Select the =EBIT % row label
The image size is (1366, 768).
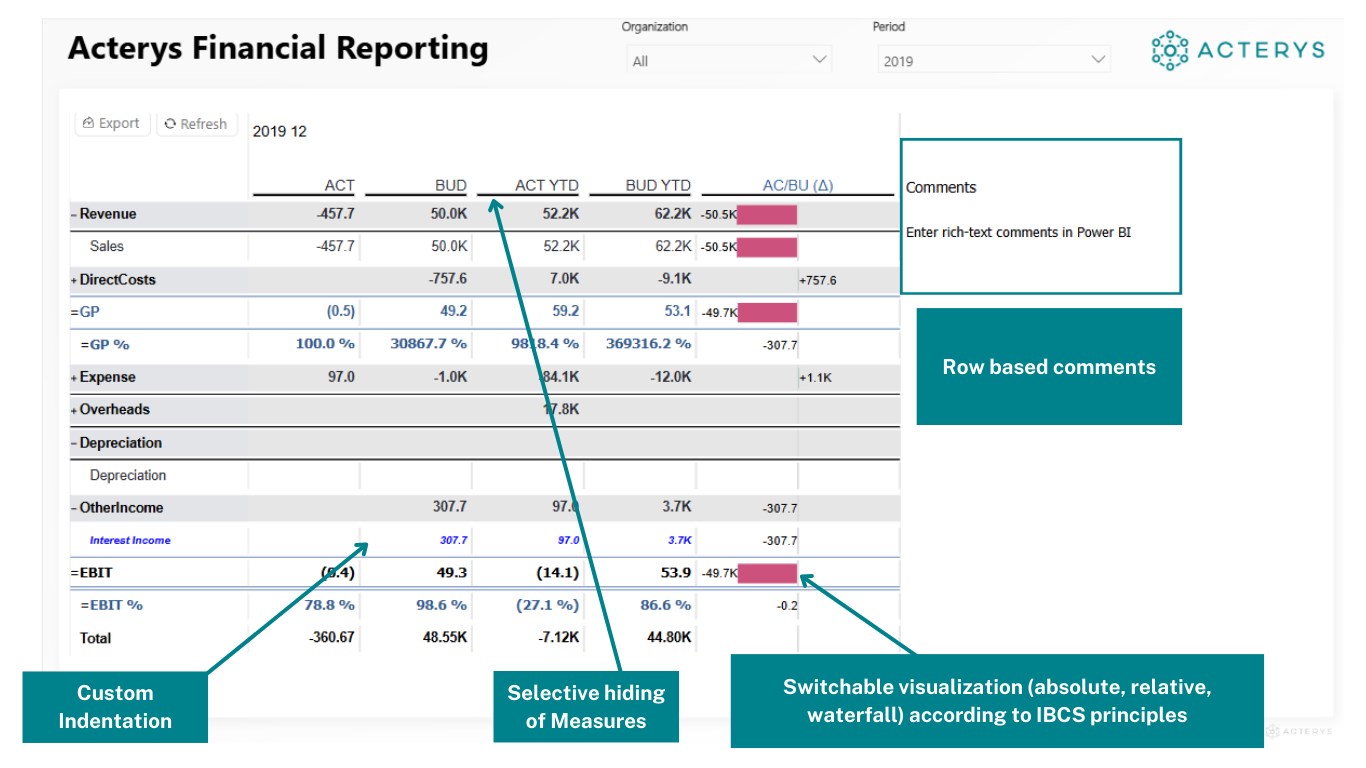pos(111,605)
